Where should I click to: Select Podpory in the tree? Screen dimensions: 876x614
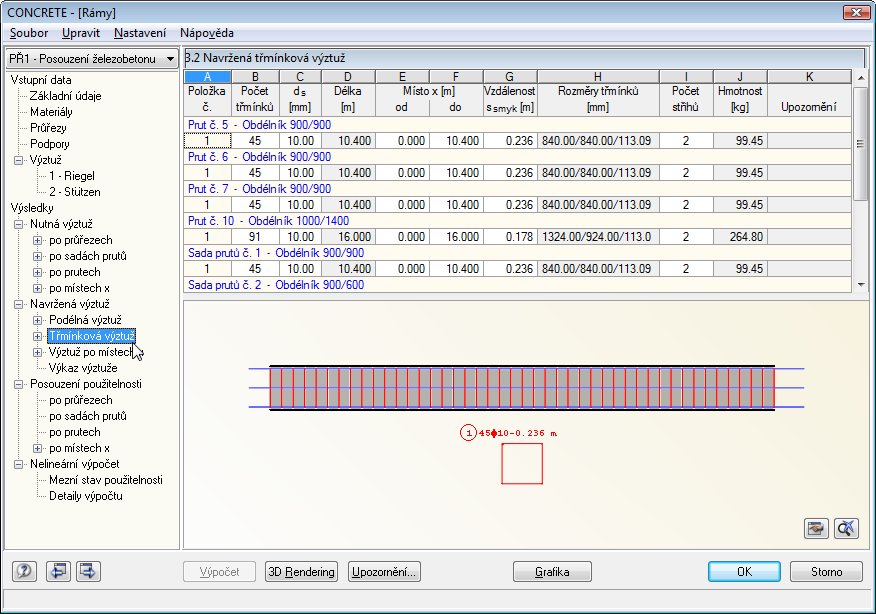[50, 144]
